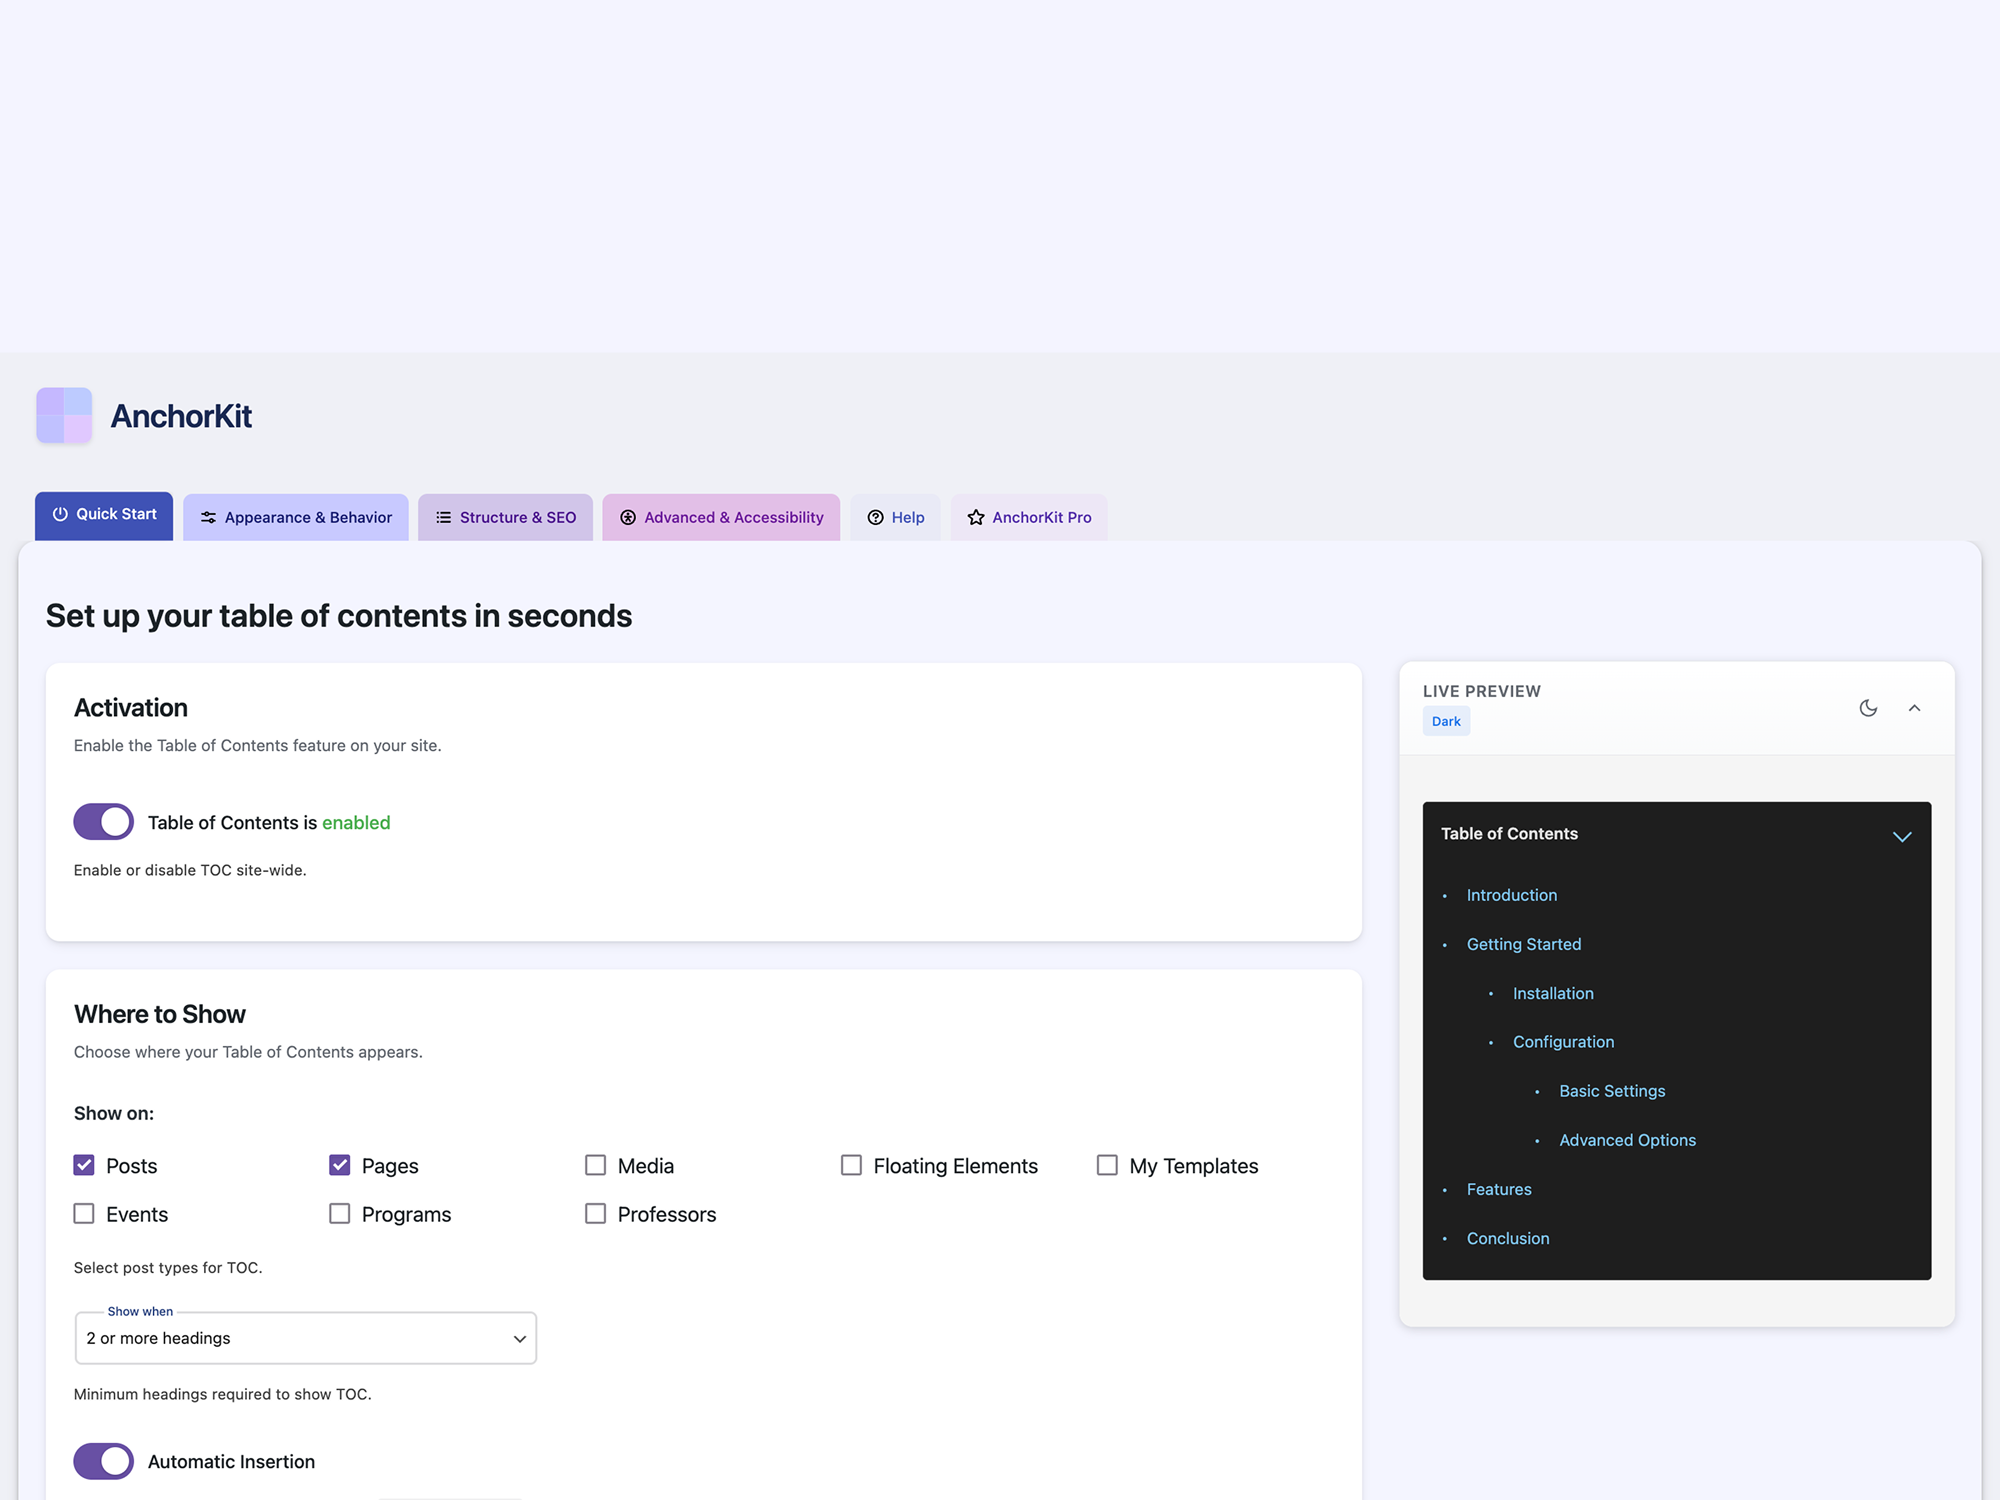Disable the Table of Contents toggle
Viewport: 2000px width, 1500px height.
[103, 822]
